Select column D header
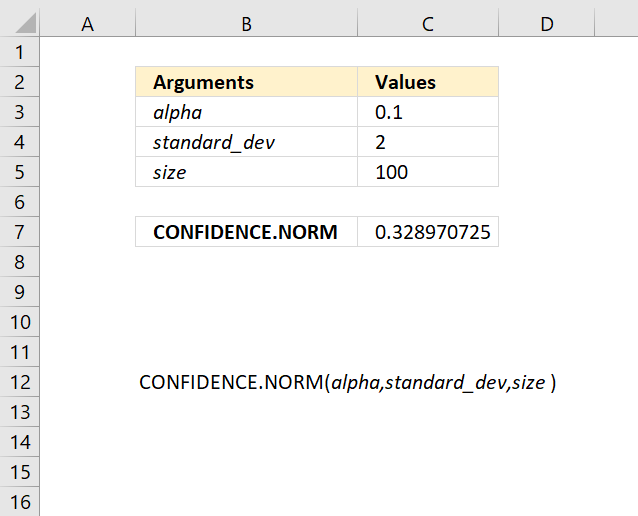Screen dimensions: 638x516 [x=546, y=24]
